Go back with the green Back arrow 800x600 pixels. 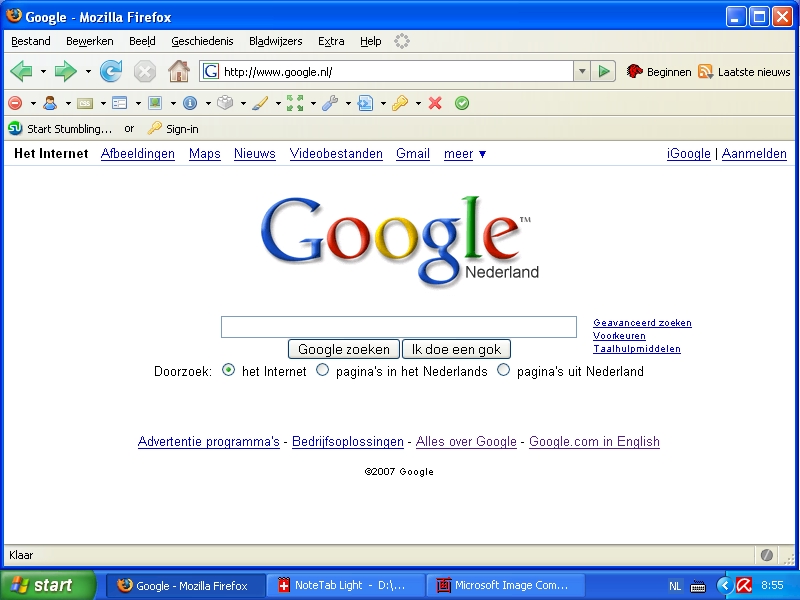21,71
